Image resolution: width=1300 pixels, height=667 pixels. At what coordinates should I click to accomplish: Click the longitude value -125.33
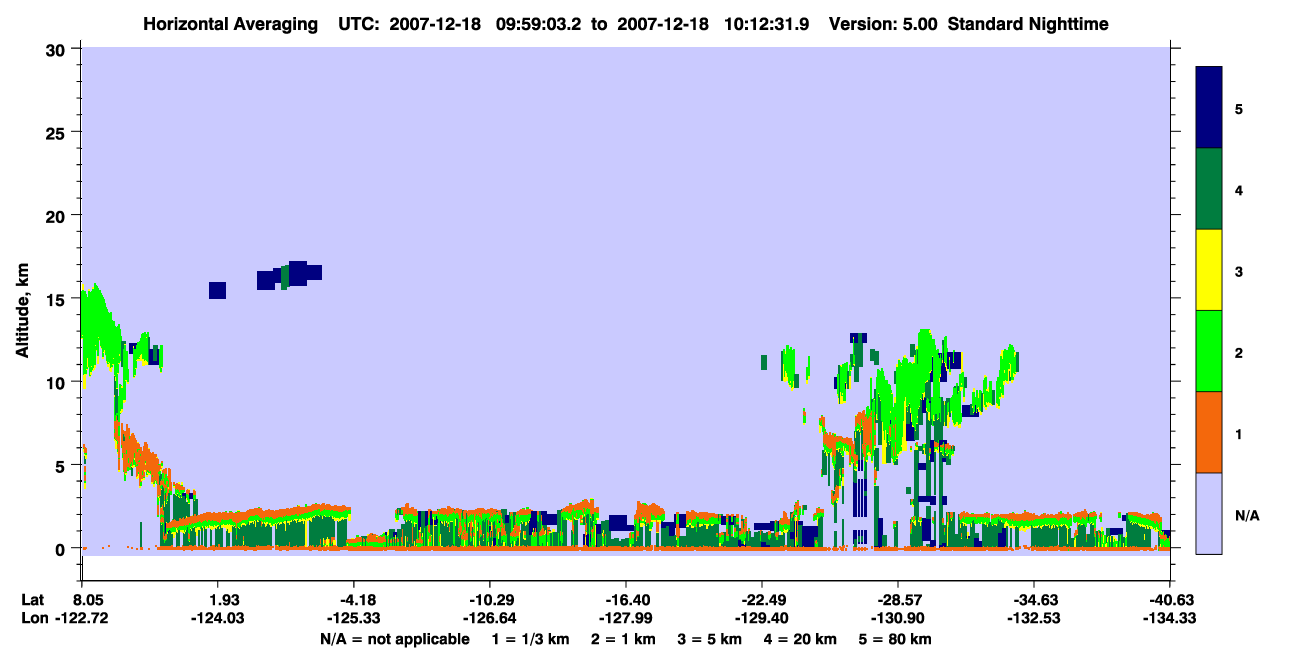click(x=354, y=618)
